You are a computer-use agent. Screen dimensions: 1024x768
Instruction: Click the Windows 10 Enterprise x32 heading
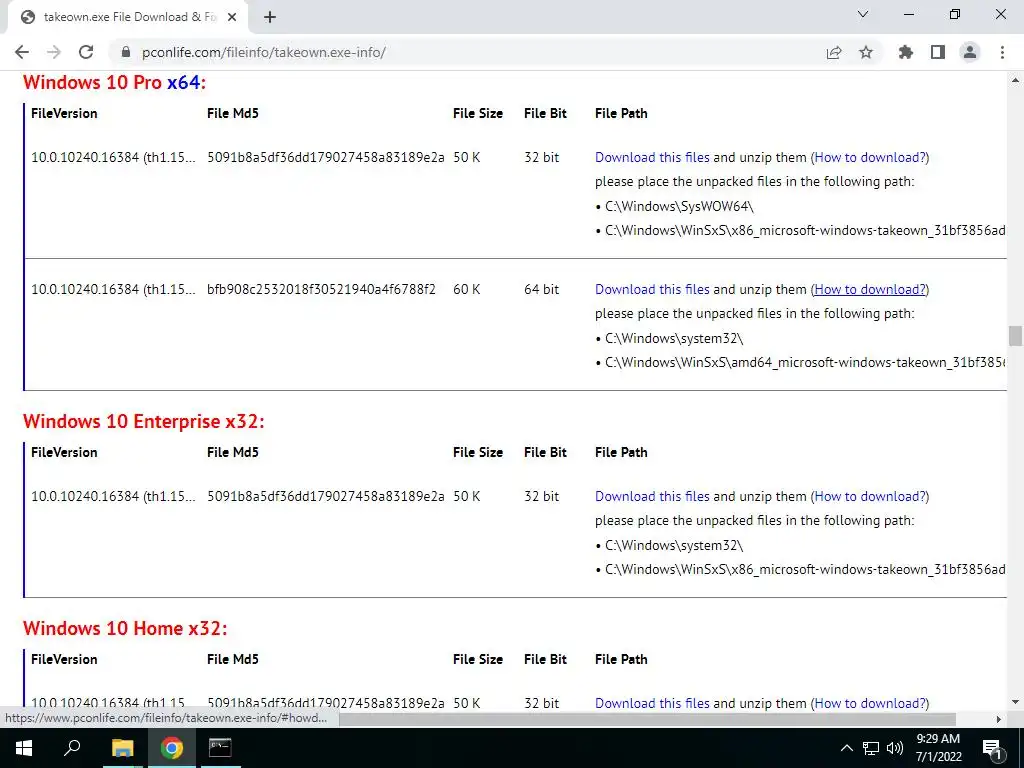(144, 421)
